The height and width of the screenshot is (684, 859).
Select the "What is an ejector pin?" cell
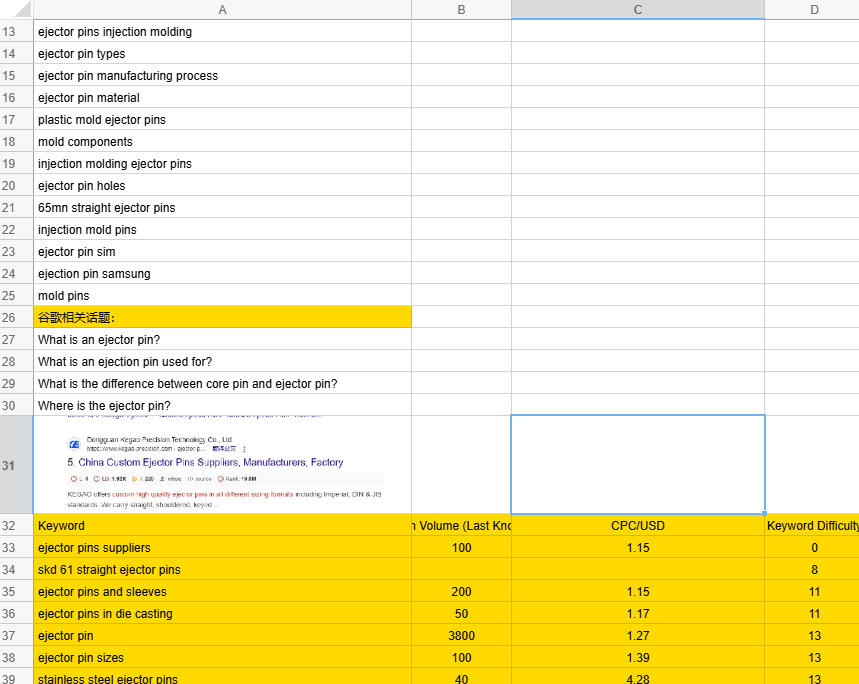click(x=222, y=340)
